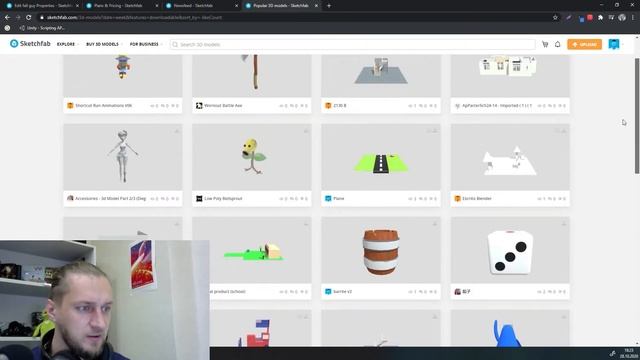
Task: Open the browser extensions puzzle icon
Action: click(600, 18)
